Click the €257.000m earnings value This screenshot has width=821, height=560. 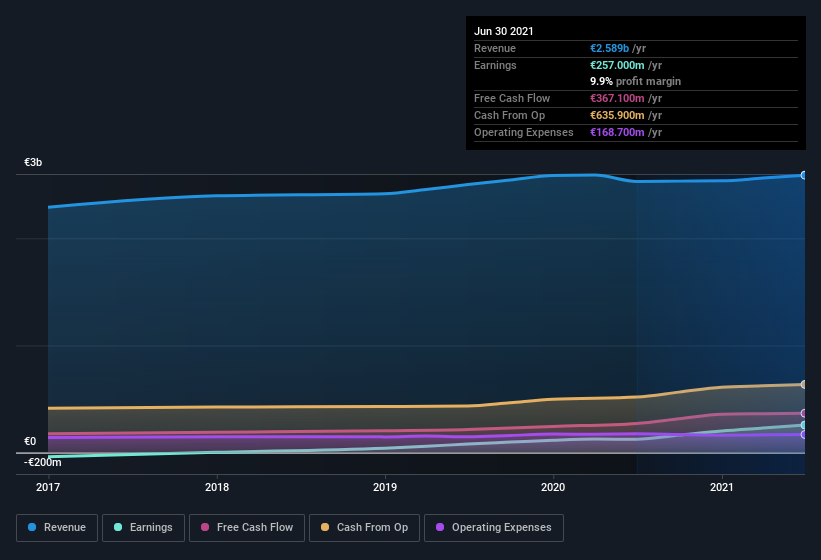point(617,65)
